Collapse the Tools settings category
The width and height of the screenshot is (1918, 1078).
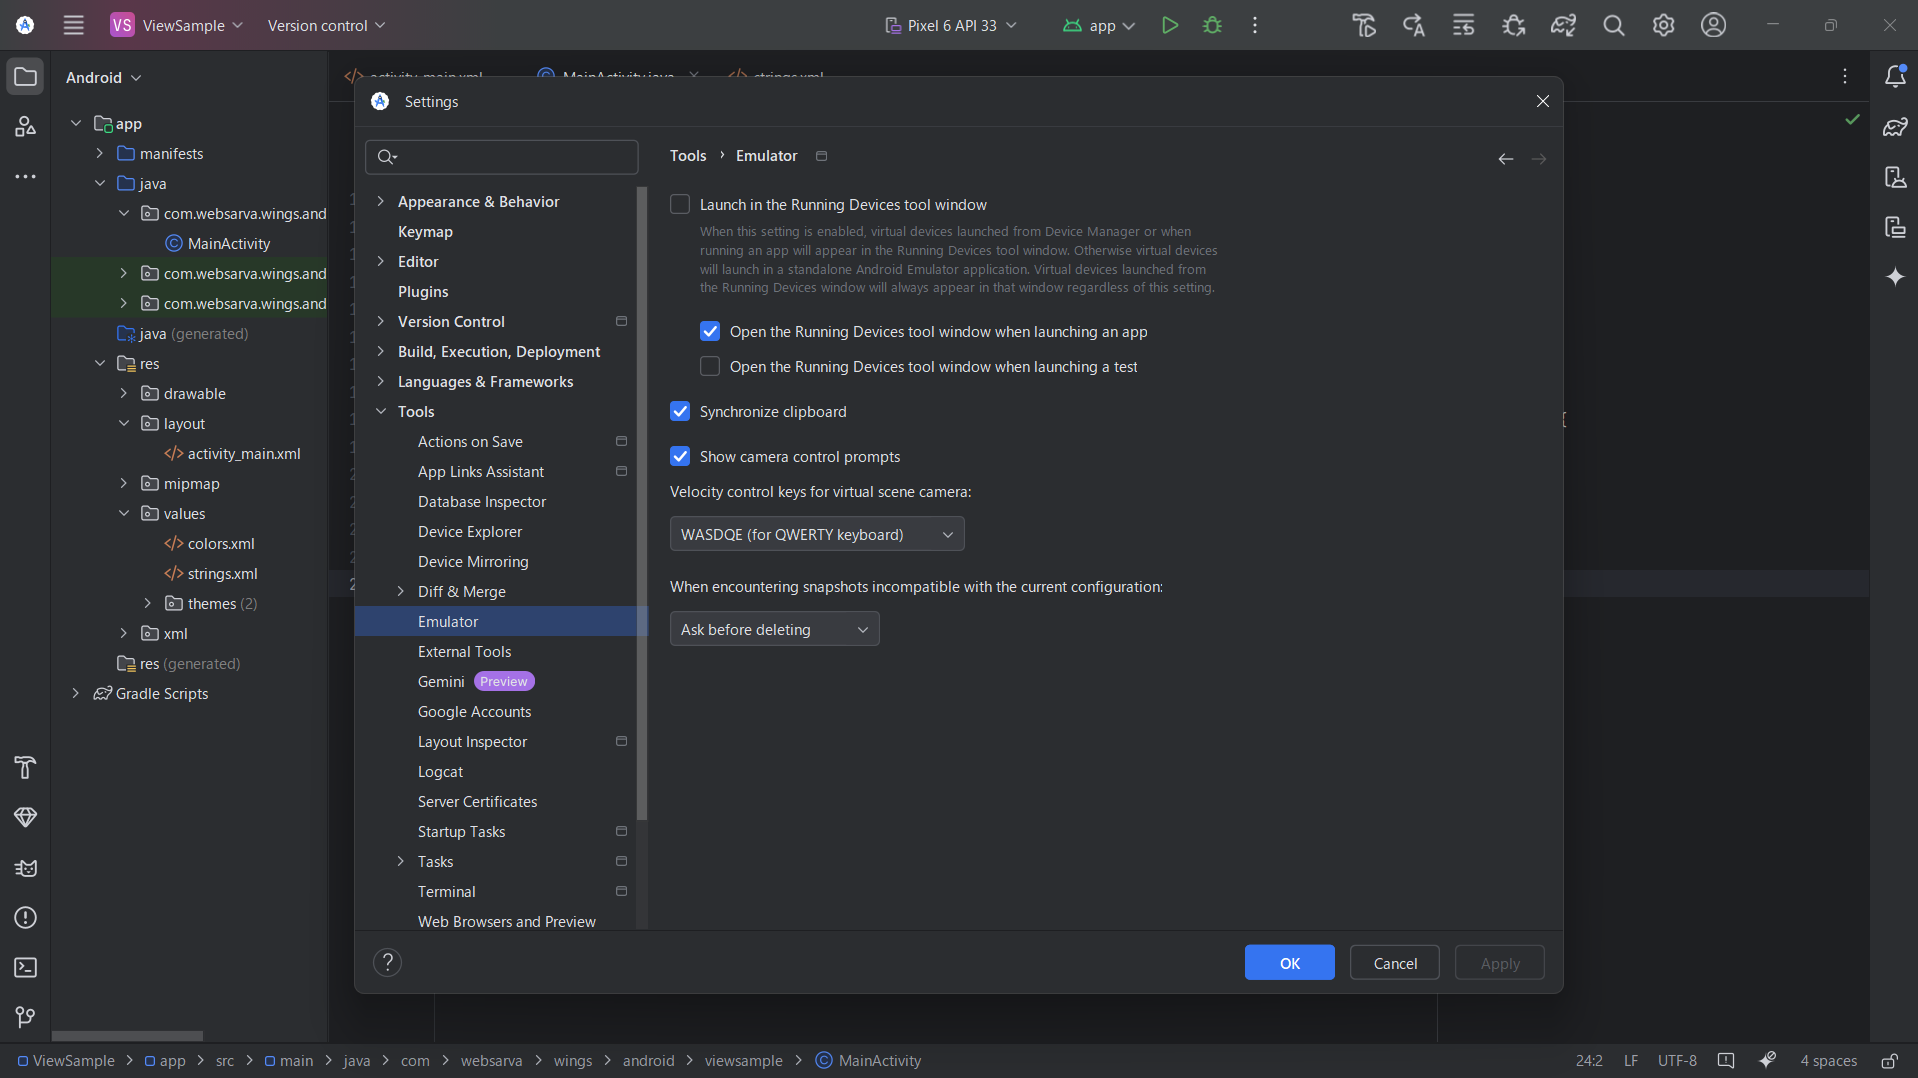coord(380,411)
